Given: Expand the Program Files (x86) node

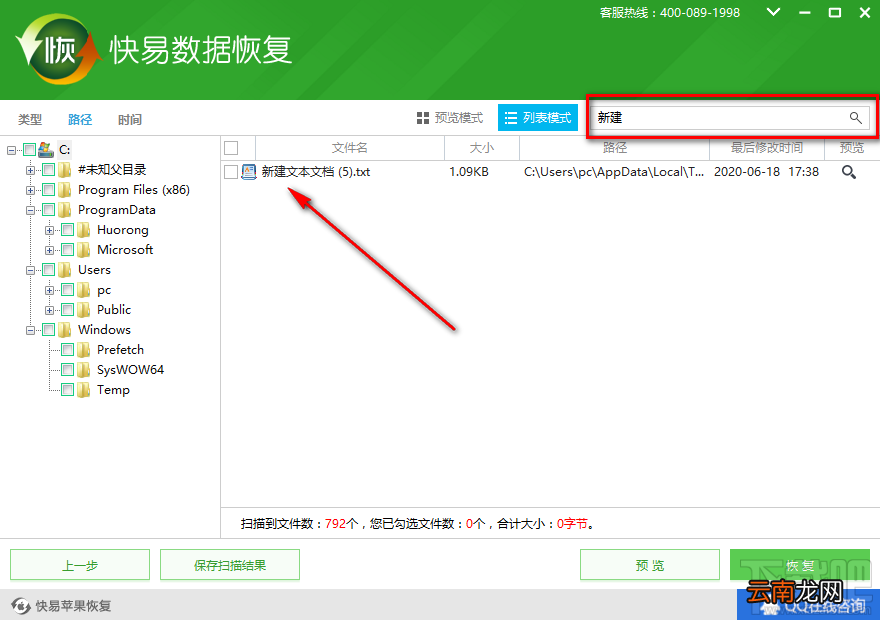Looking at the screenshot, I should (x=30, y=190).
